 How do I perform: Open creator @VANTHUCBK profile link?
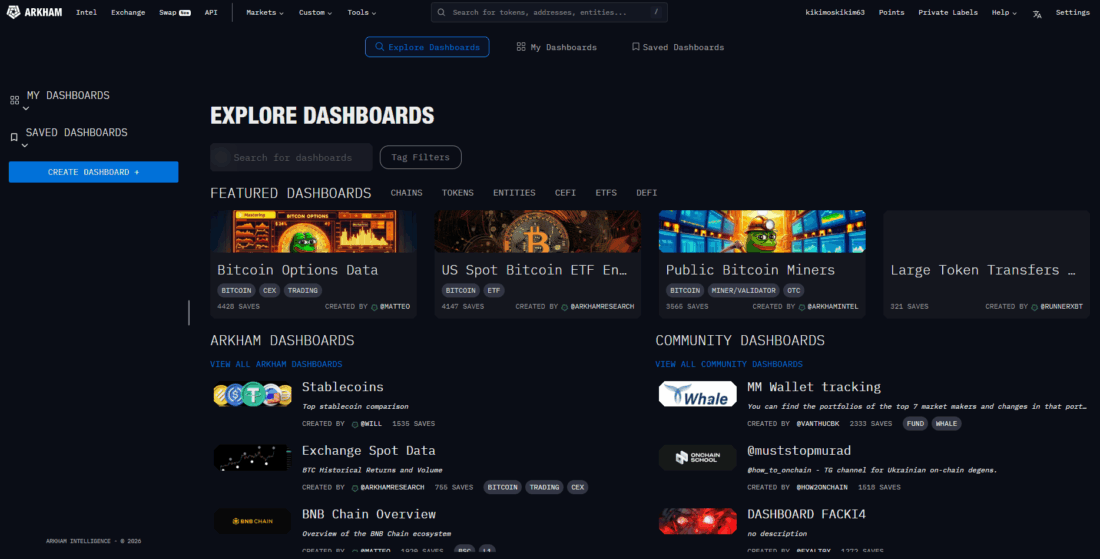click(818, 424)
